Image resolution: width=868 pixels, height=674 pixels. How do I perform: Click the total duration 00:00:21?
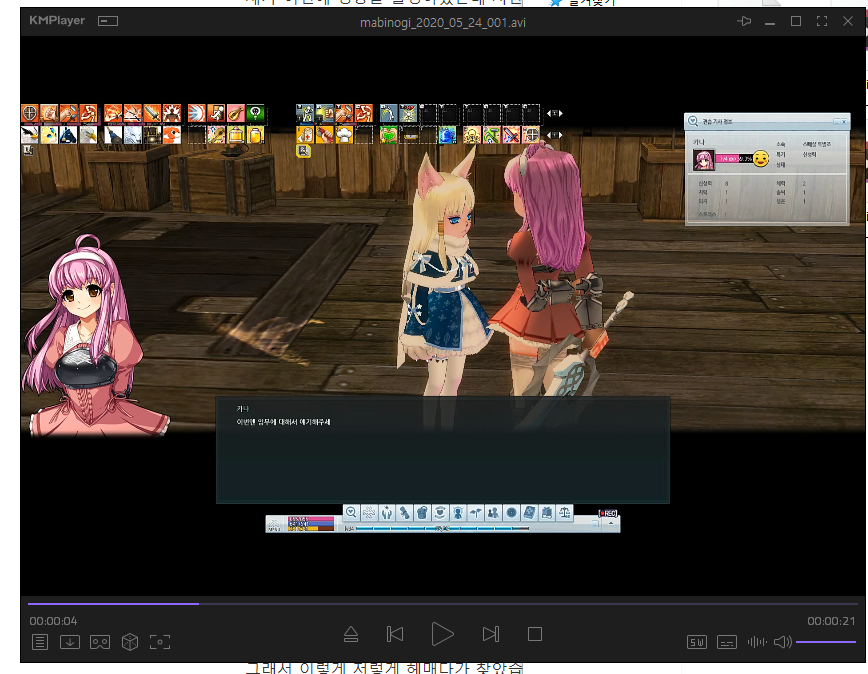click(831, 621)
